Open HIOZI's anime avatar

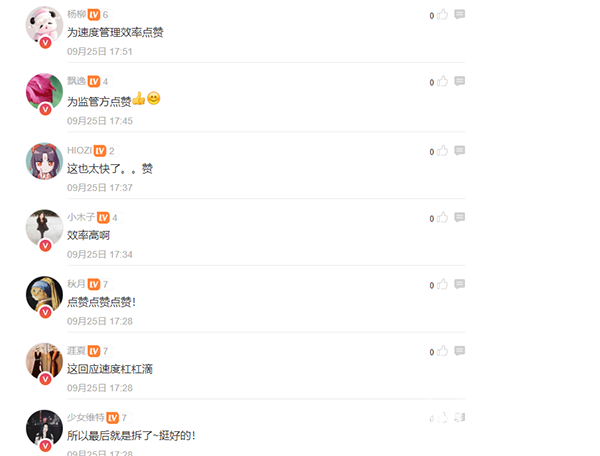point(44,161)
